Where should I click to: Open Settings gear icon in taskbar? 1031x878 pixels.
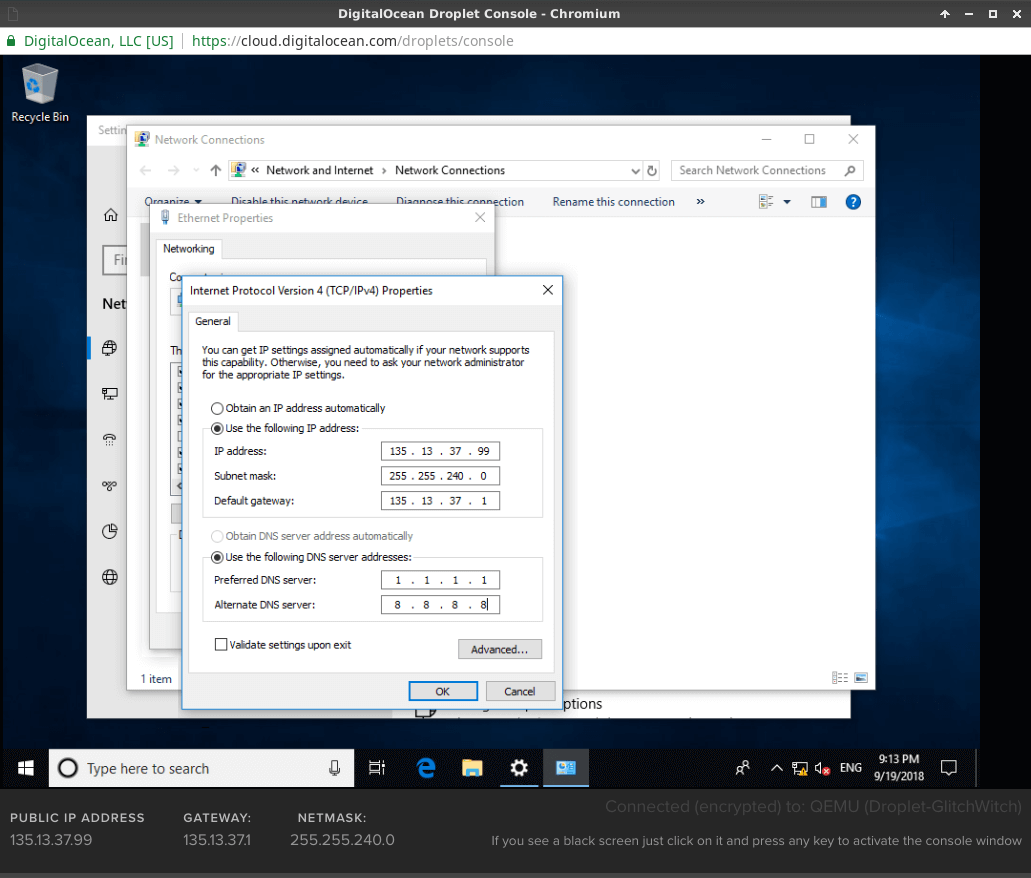tap(518, 768)
